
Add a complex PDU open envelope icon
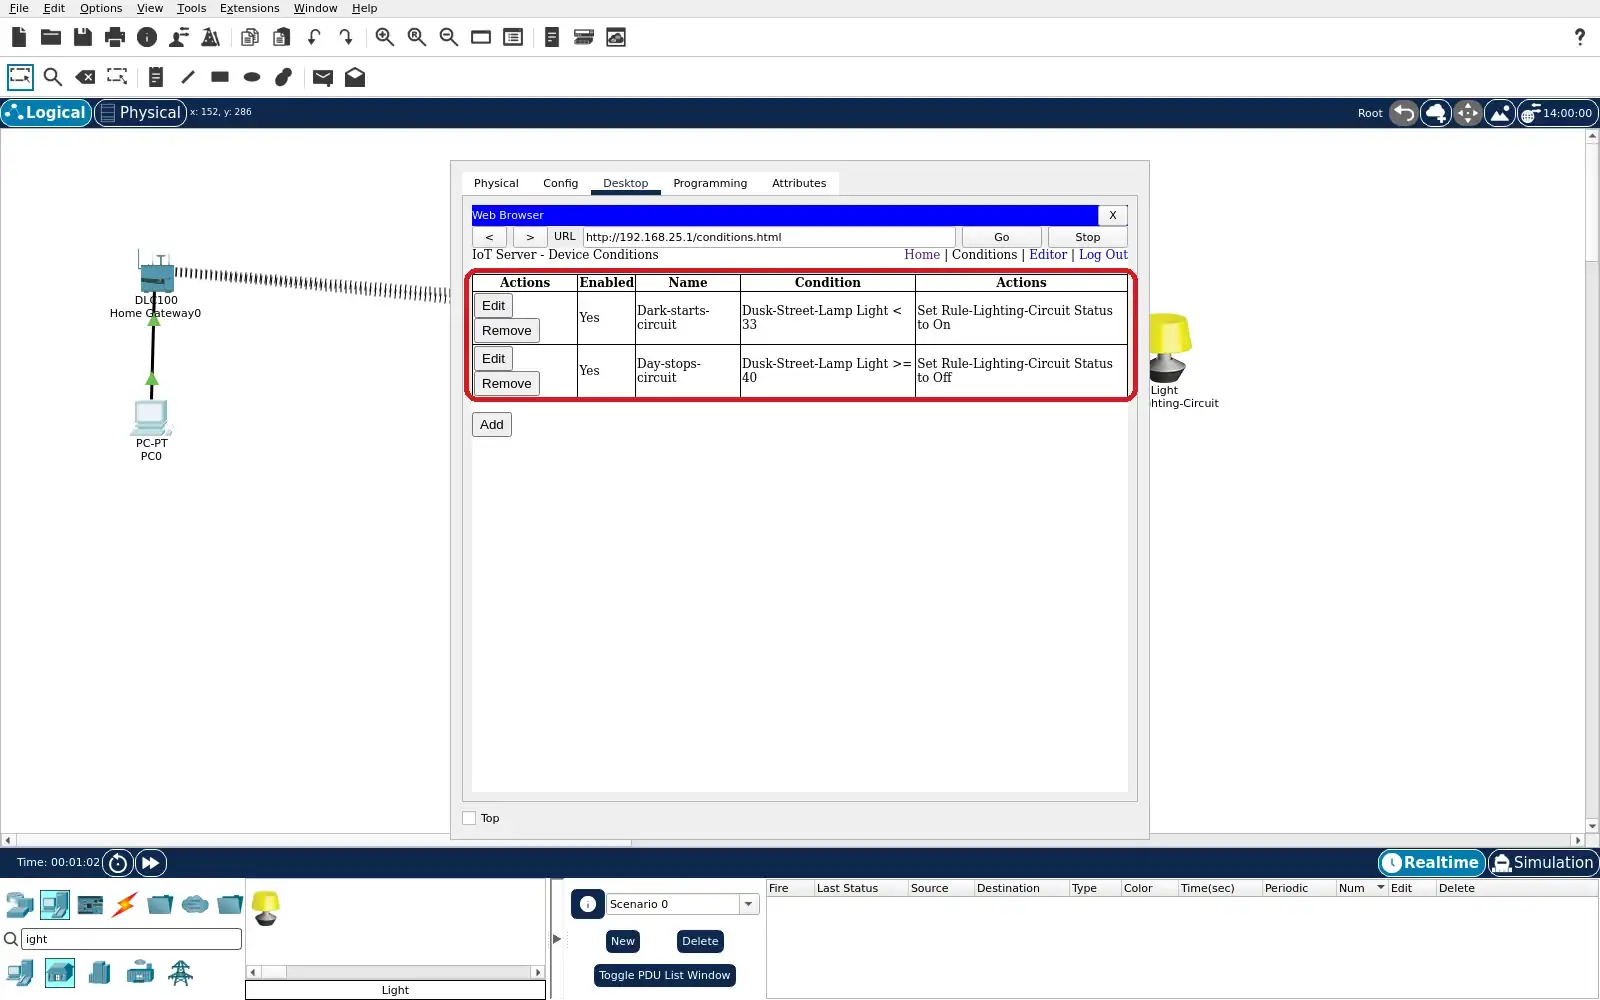[x=355, y=77]
